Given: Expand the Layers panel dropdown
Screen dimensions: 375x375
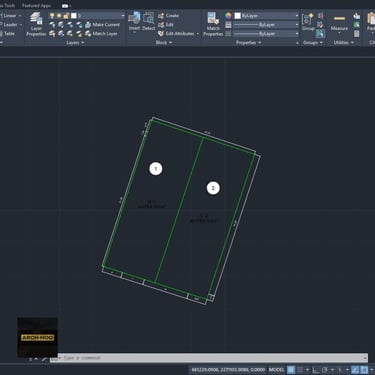Looking at the screenshot, I should (75, 43).
